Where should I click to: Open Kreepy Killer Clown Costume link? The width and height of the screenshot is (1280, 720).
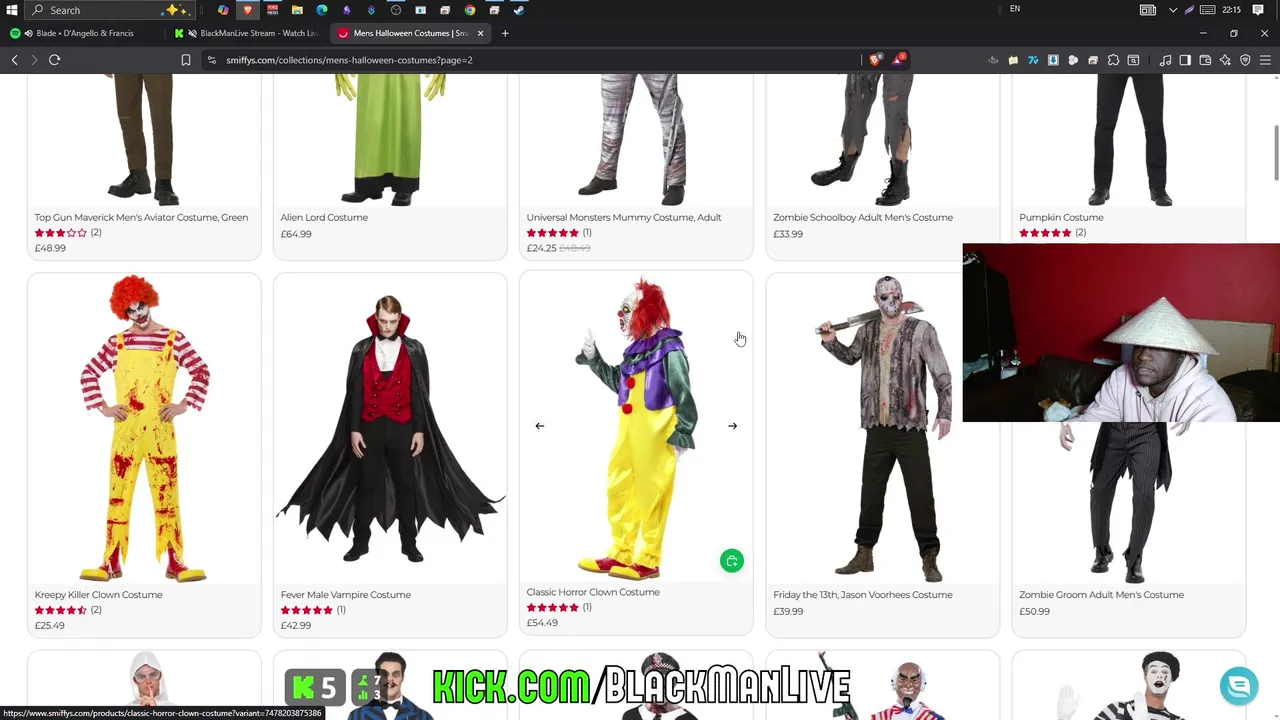[x=98, y=595]
